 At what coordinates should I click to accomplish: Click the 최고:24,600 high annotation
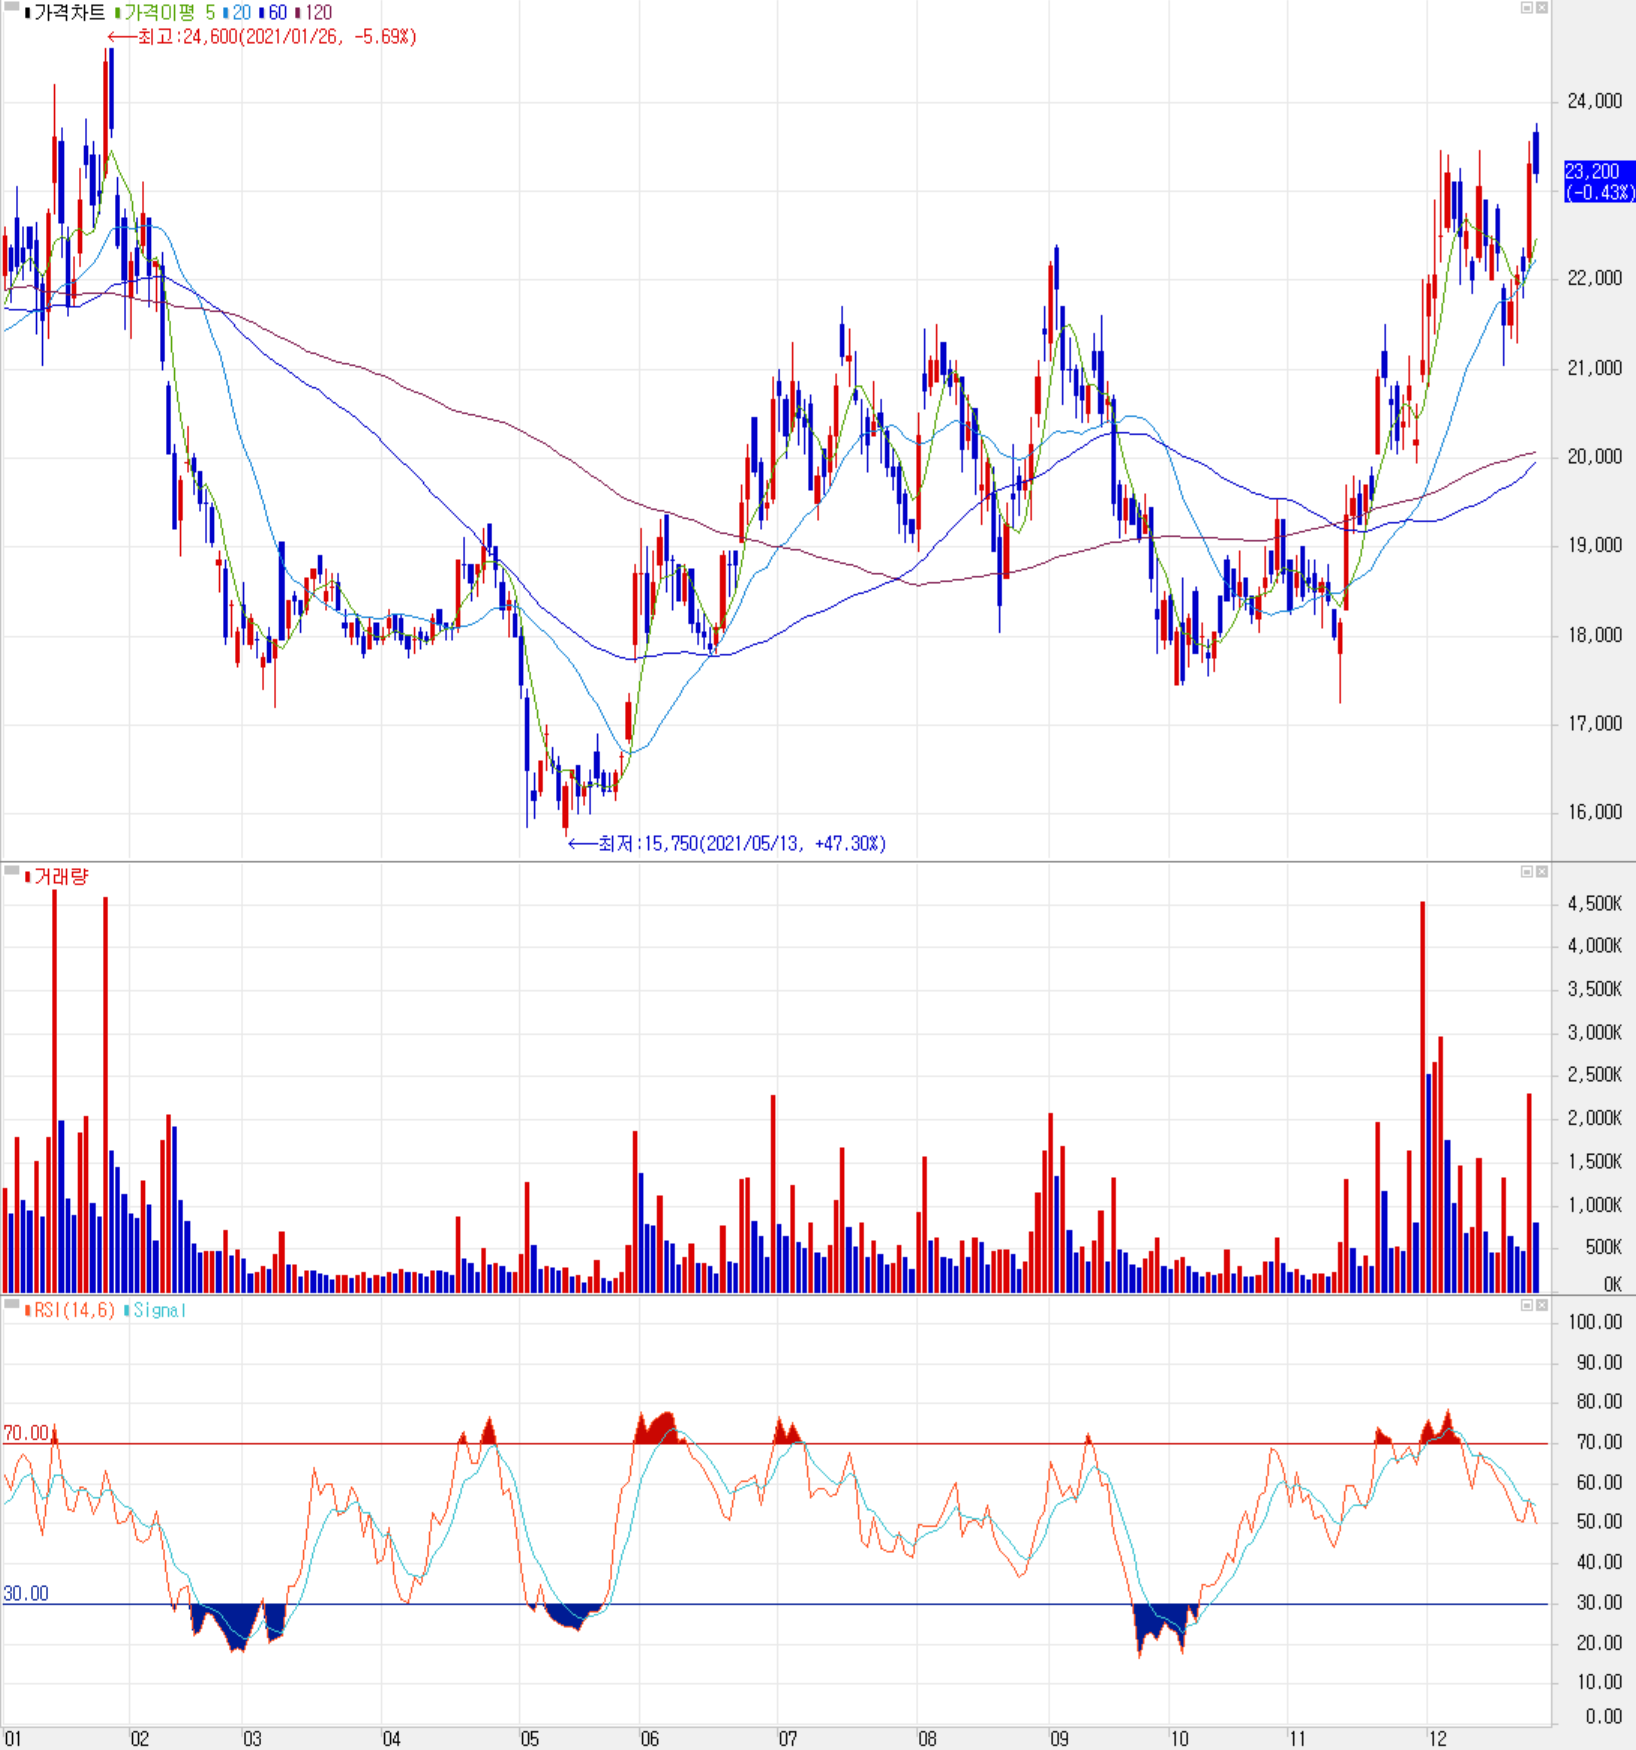click(262, 37)
